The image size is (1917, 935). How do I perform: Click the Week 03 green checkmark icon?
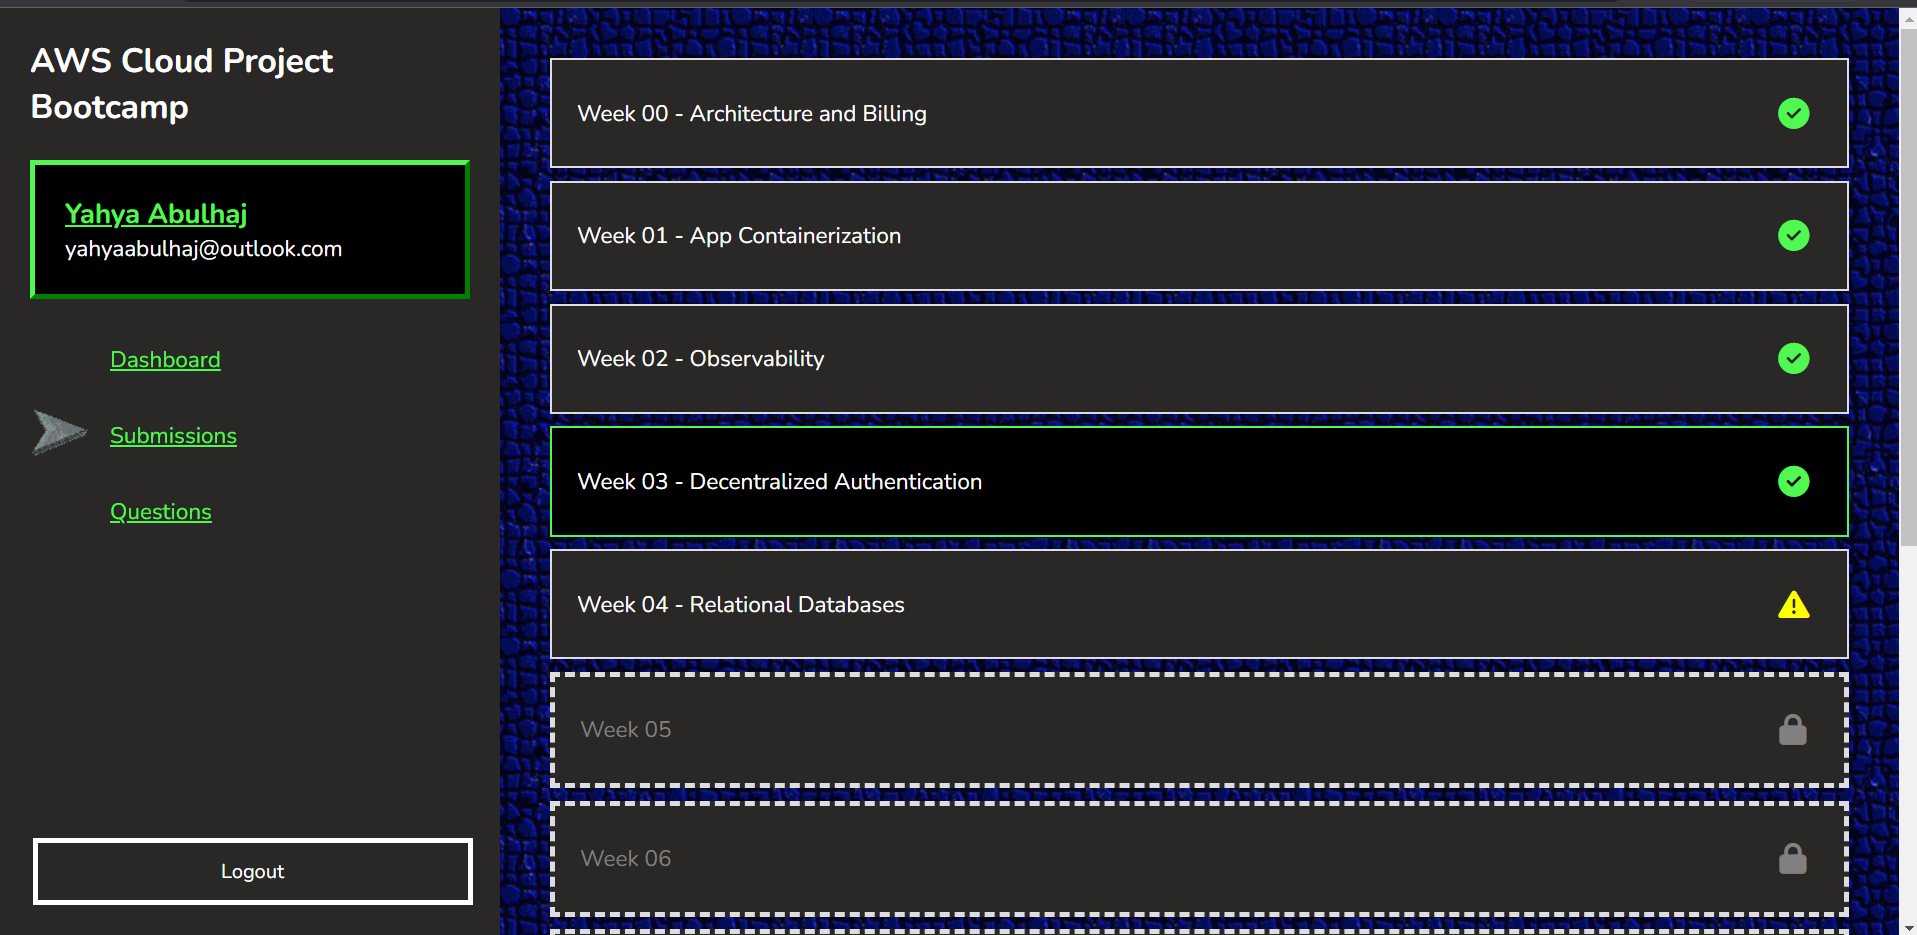tap(1793, 481)
